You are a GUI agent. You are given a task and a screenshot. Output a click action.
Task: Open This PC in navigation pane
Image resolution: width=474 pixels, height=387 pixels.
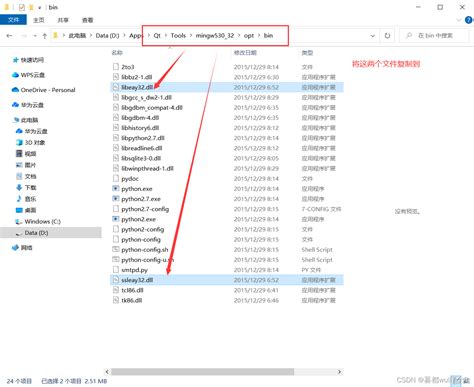pyautogui.click(x=26, y=120)
